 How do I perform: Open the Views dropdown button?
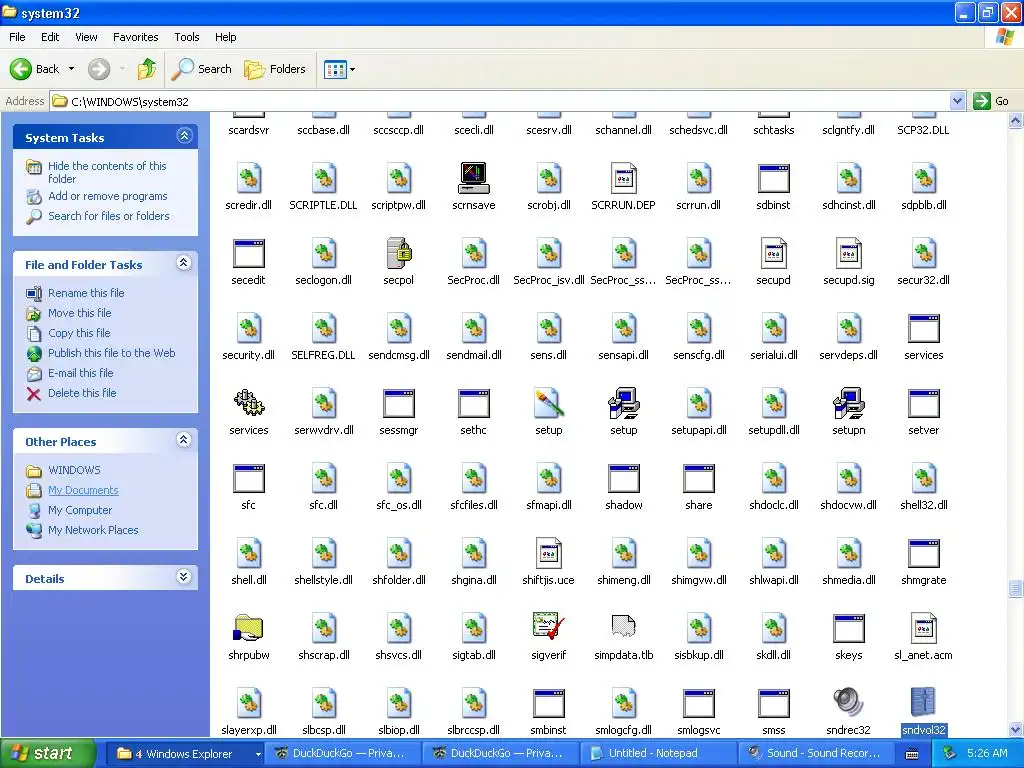point(340,69)
